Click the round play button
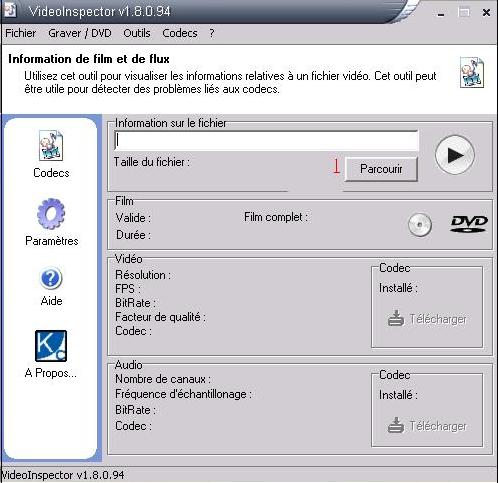498x483 pixels. (x=455, y=155)
